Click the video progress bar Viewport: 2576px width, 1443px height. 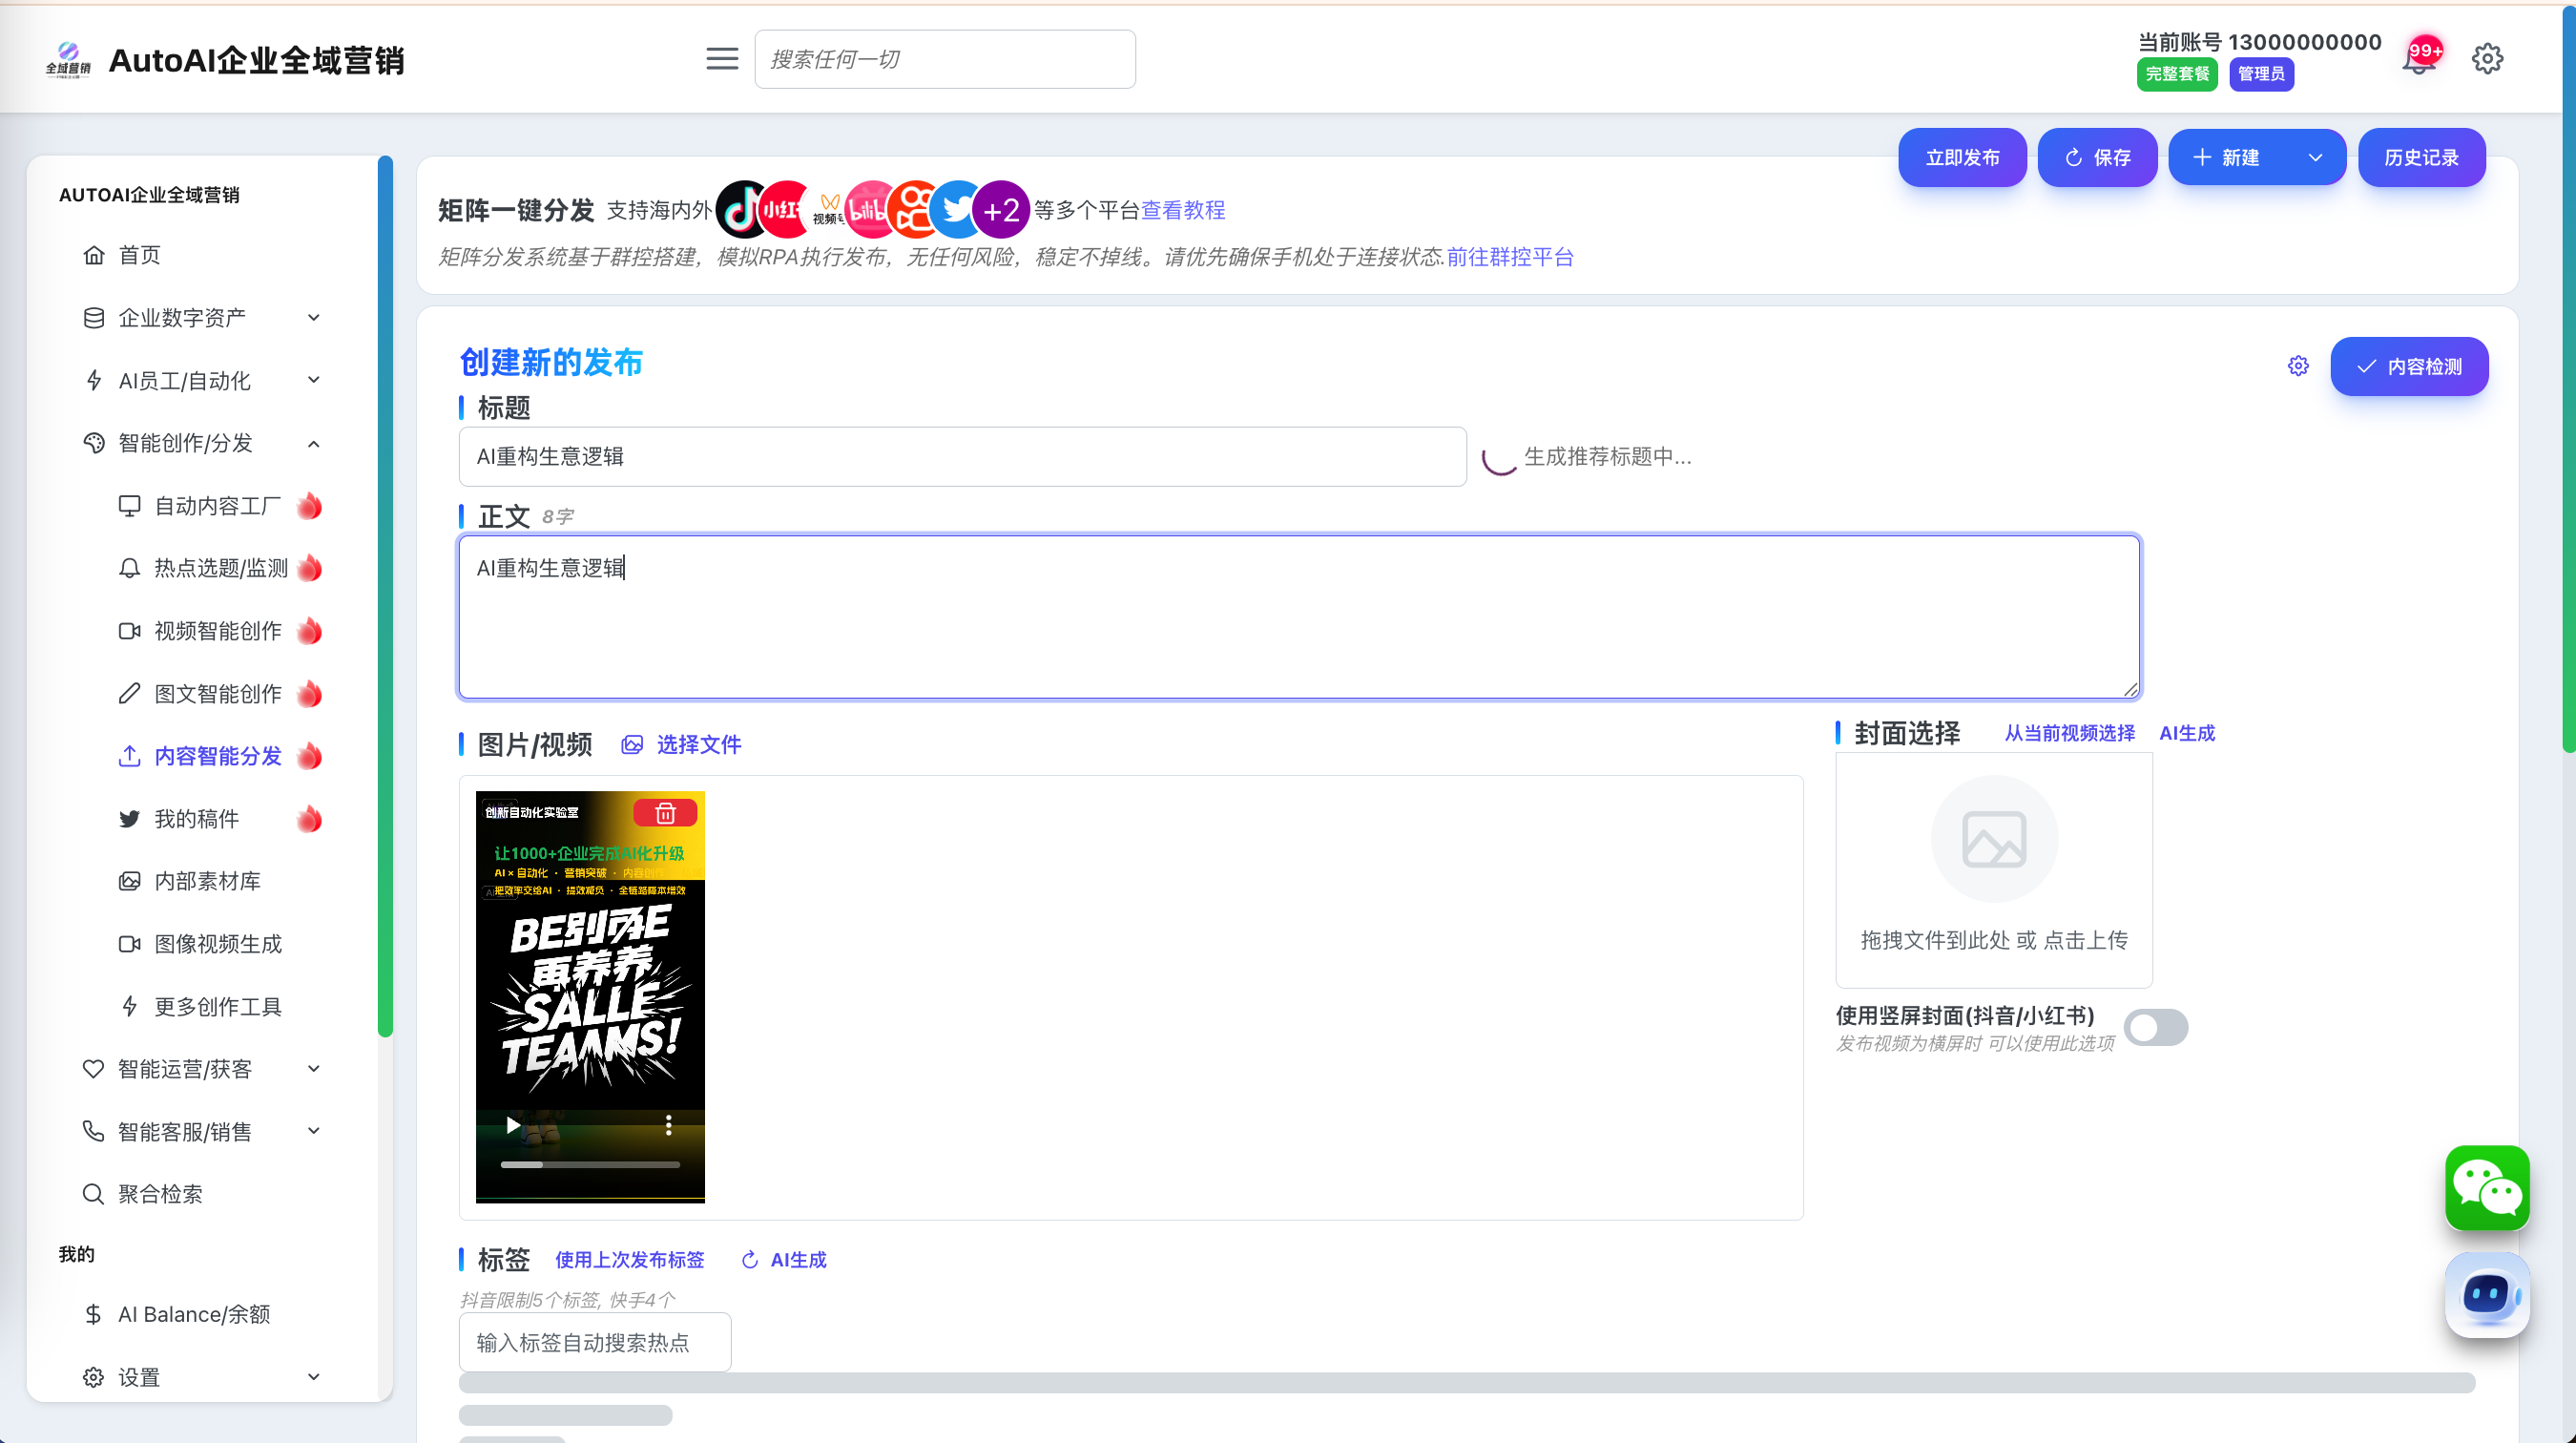[590, 1165]
